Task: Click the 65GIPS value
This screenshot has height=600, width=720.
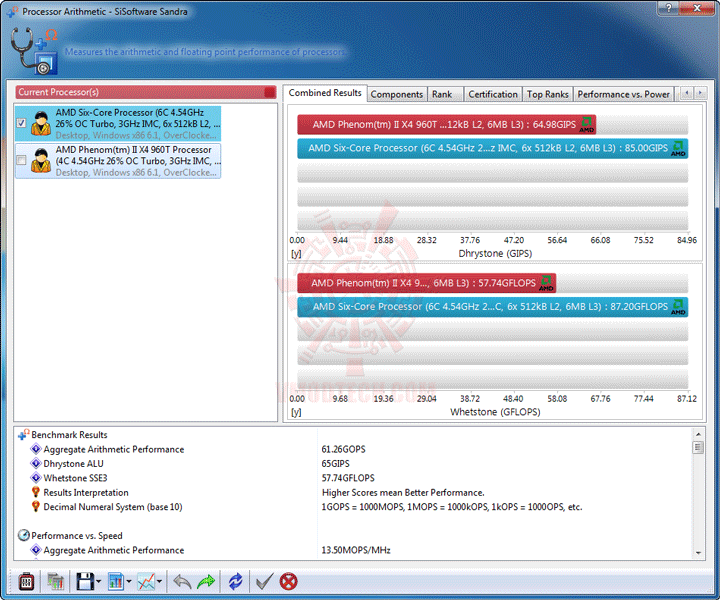Action: (336, 463)
